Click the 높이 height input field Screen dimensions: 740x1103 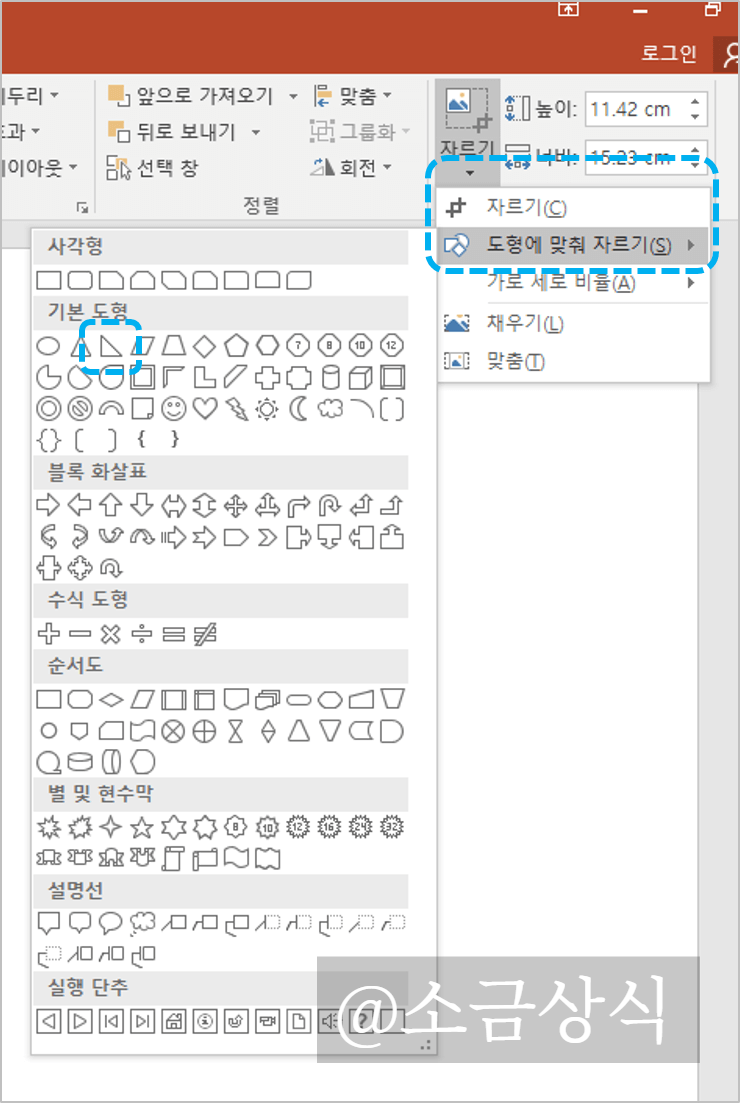tap(636, 109)
